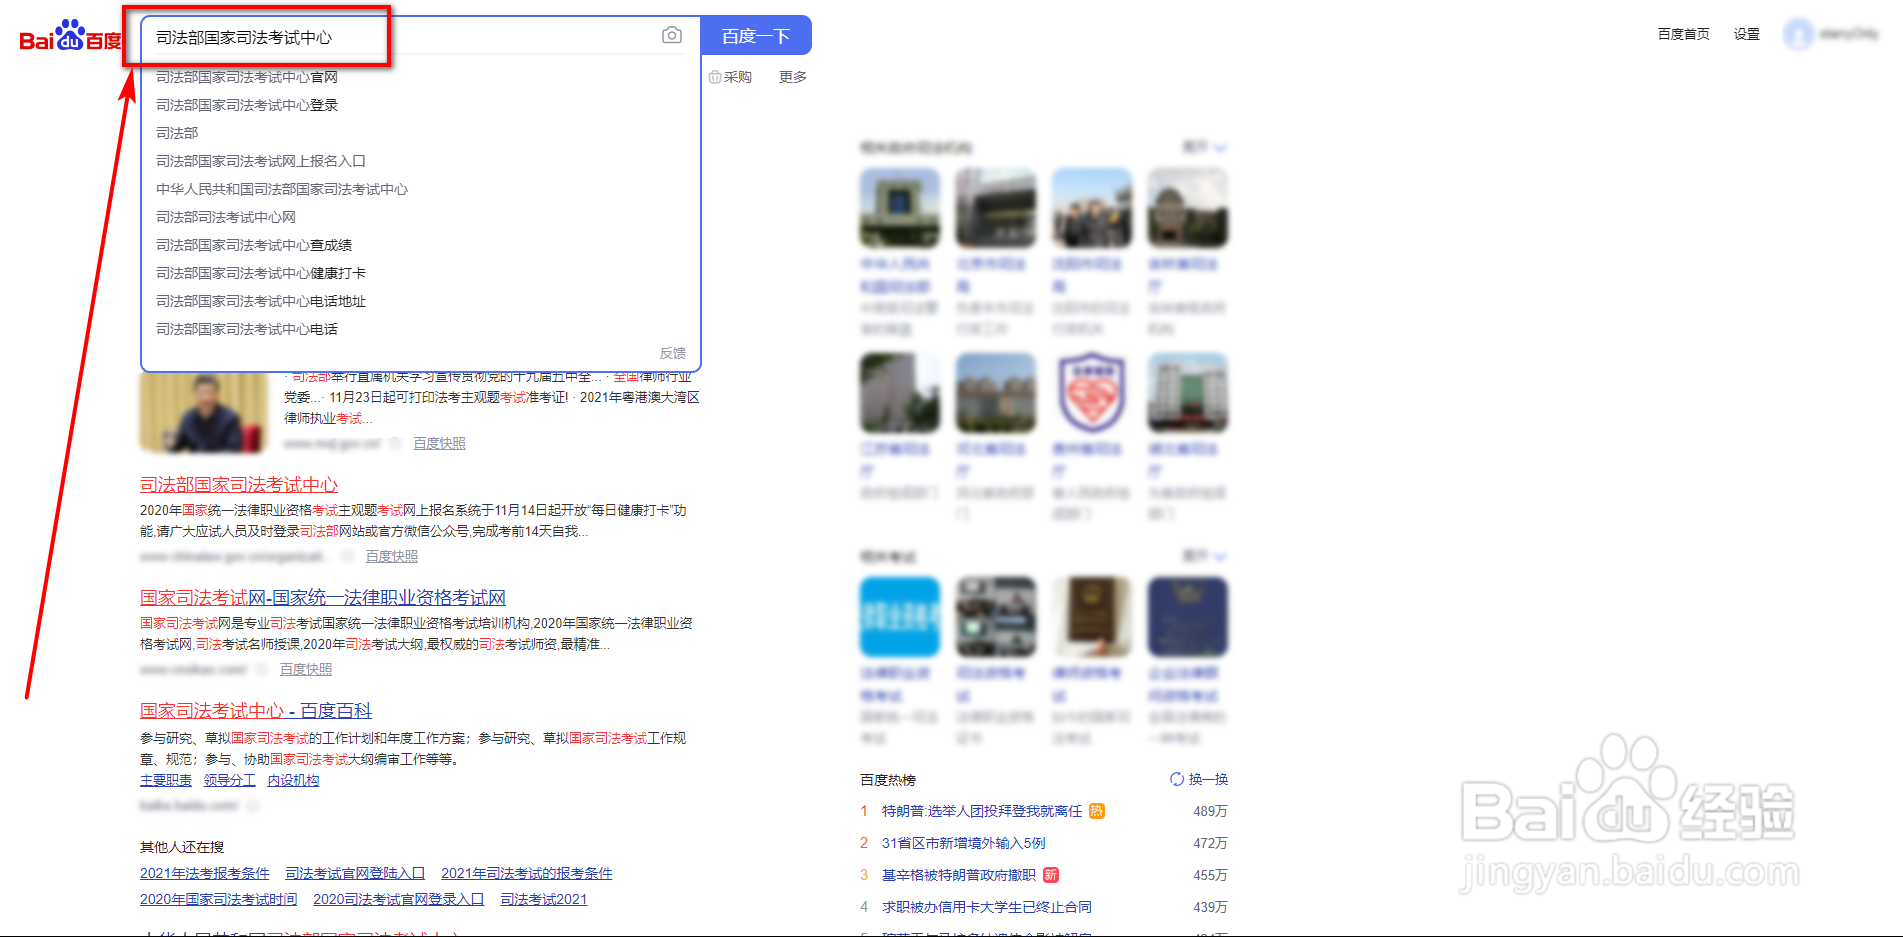The image size is (1903, 937).
Task: Open 百度快照 under 国家司法考试网 result
Action: pos(306,669)
